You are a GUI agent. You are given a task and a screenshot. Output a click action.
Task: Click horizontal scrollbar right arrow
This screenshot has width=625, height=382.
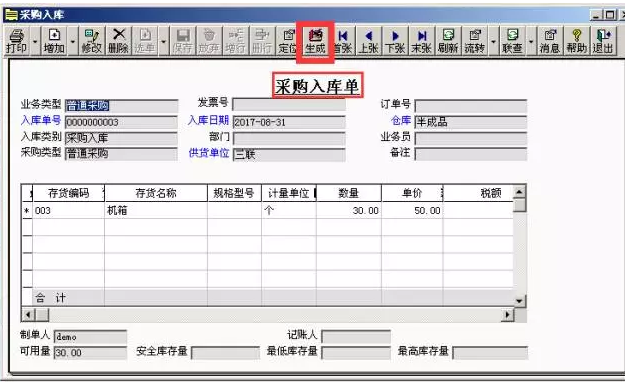pos(507,315)
